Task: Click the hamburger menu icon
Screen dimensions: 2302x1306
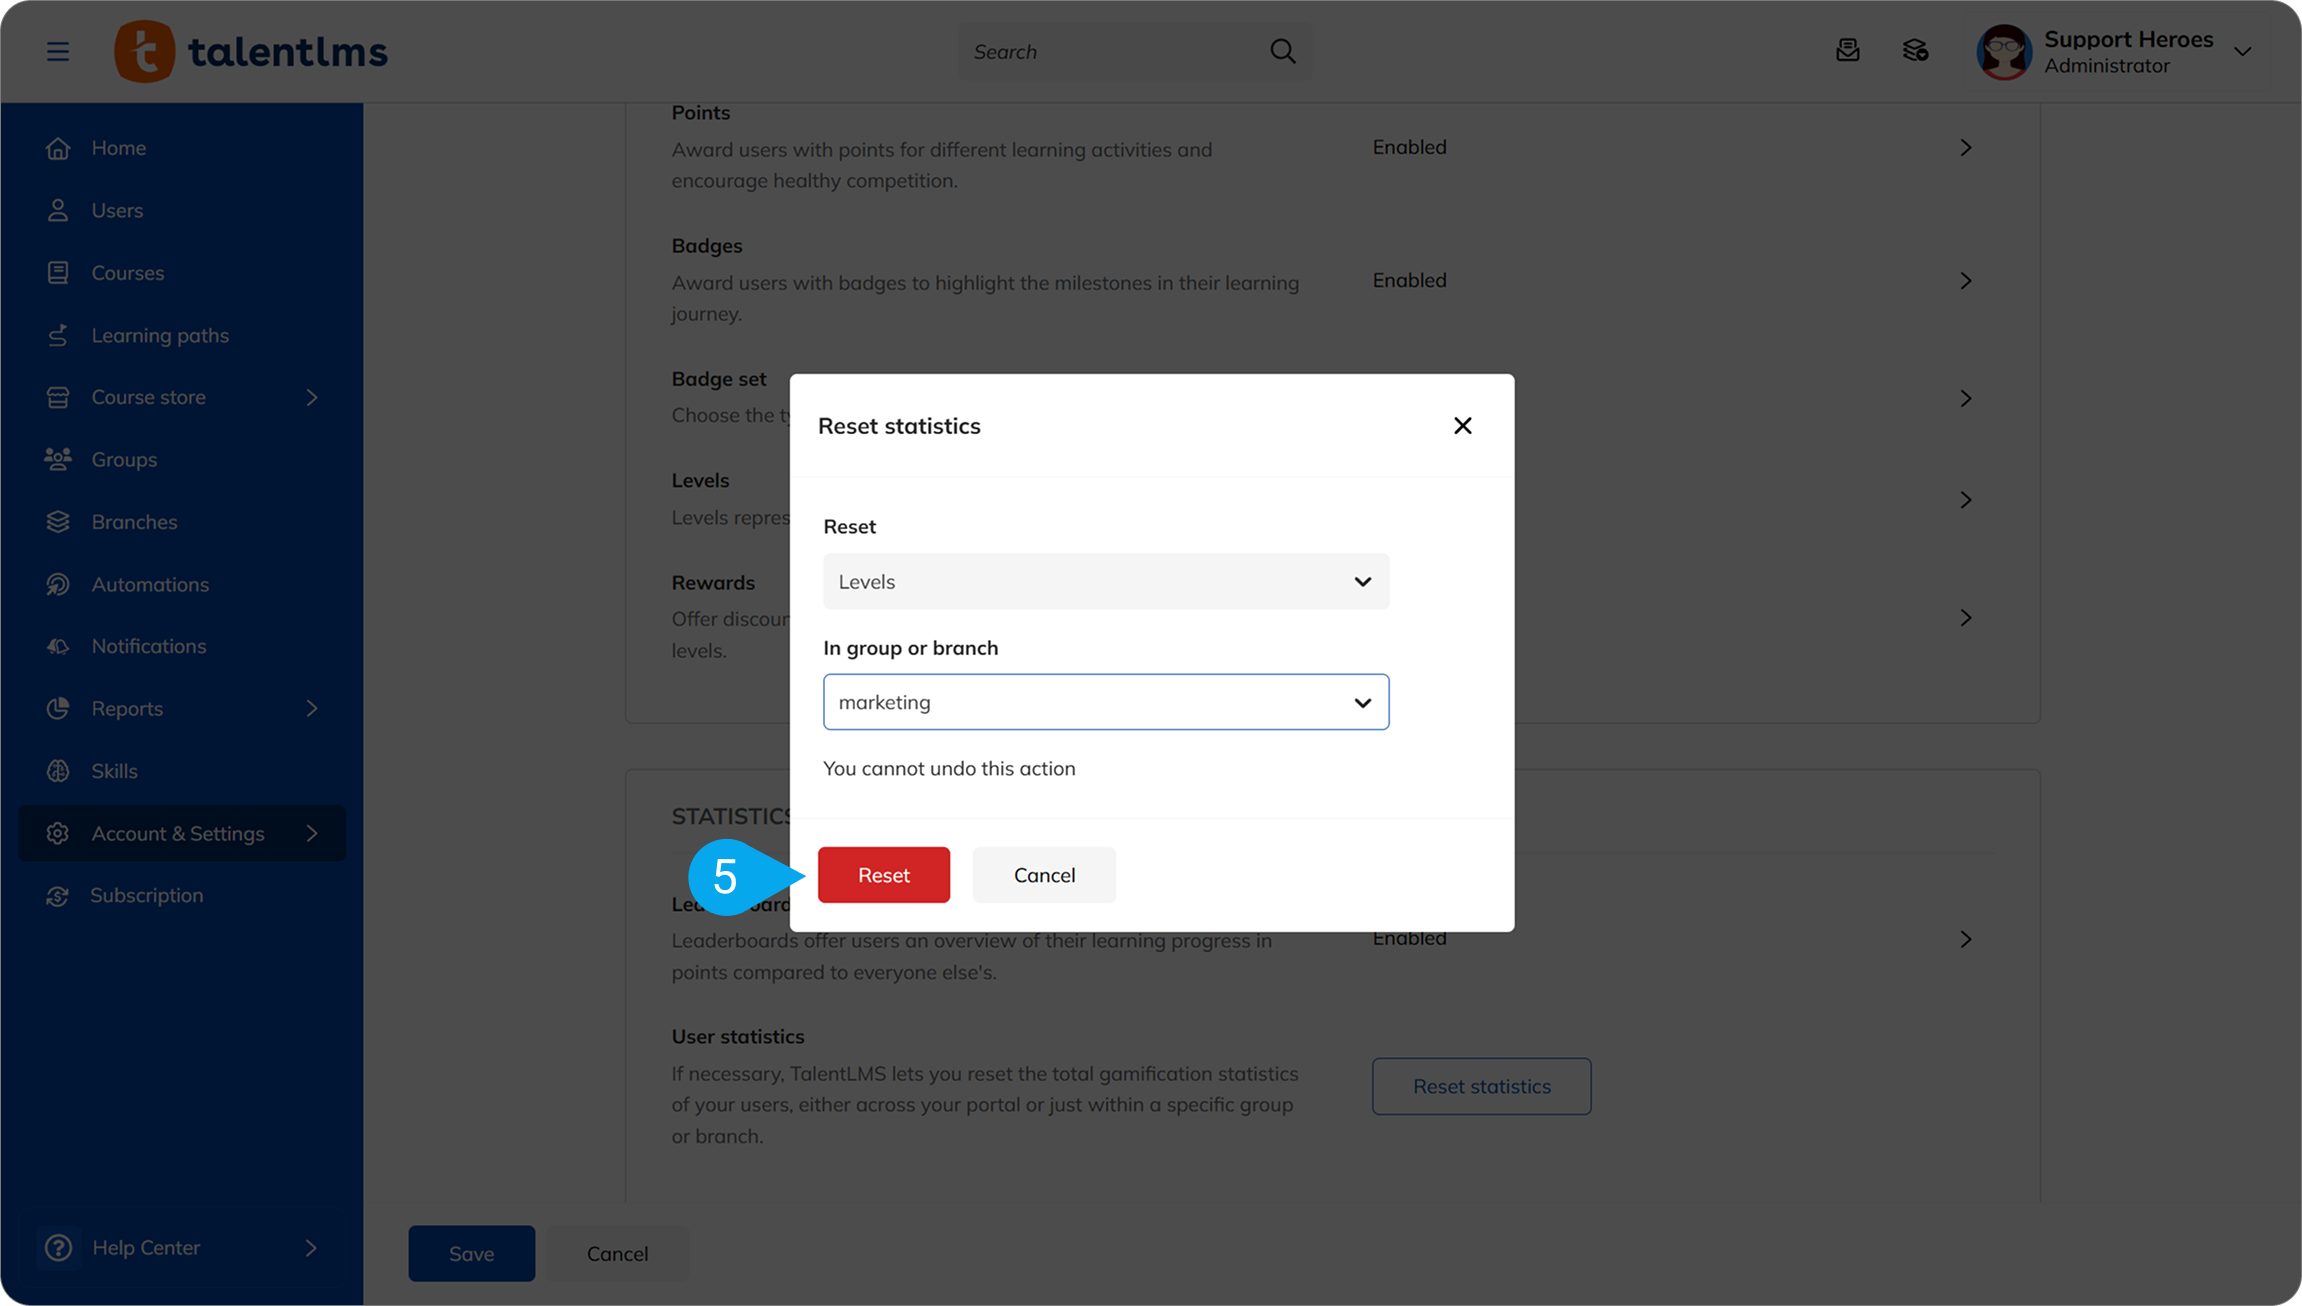Action: coord(58,51)
